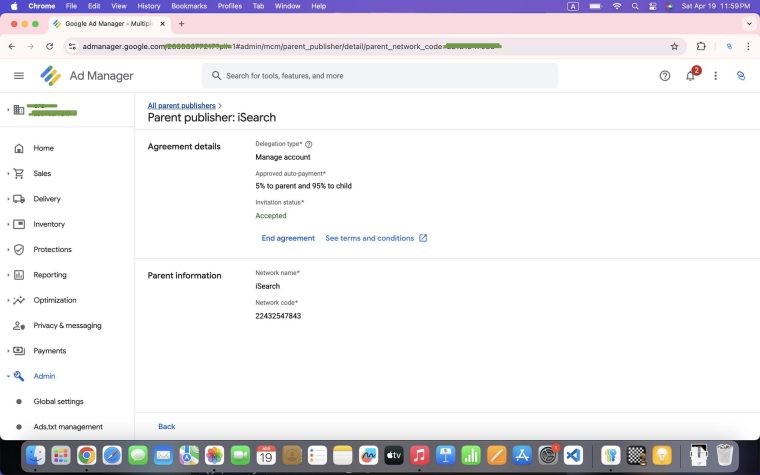Click the Sales cart icon
760x475 pixels.
(19, 174)
